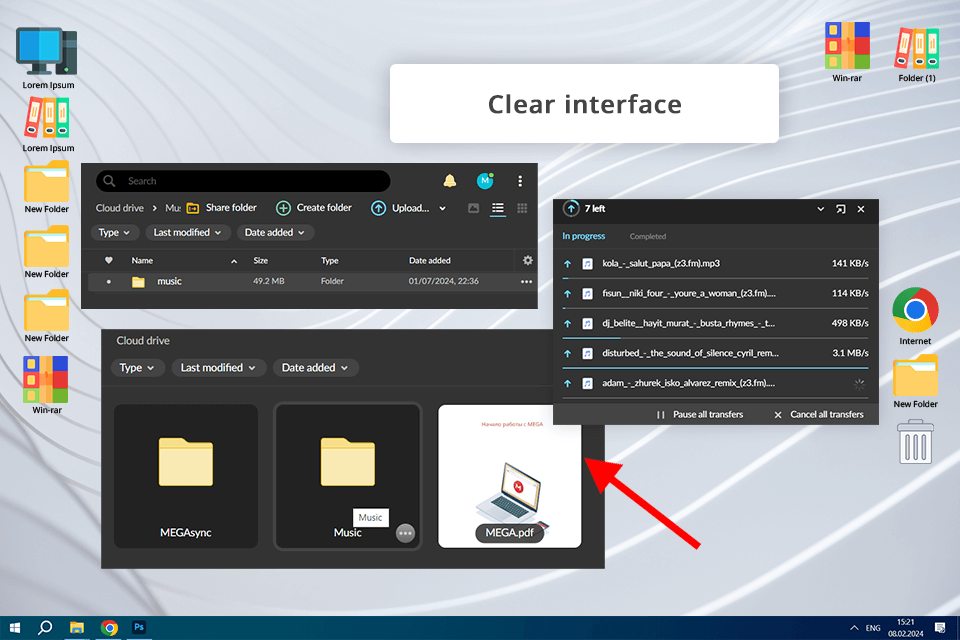Open Type filter in upper window
The width and height of the screenshot is (960, 640).
point(114,233)
